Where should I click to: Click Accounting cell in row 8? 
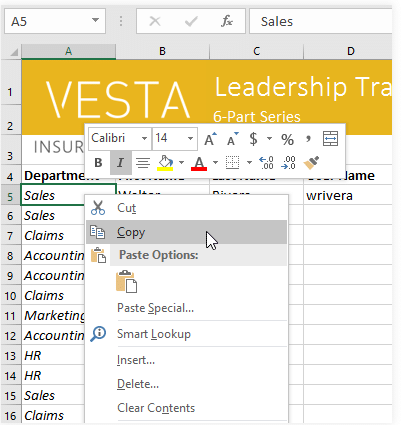point(53,255)
